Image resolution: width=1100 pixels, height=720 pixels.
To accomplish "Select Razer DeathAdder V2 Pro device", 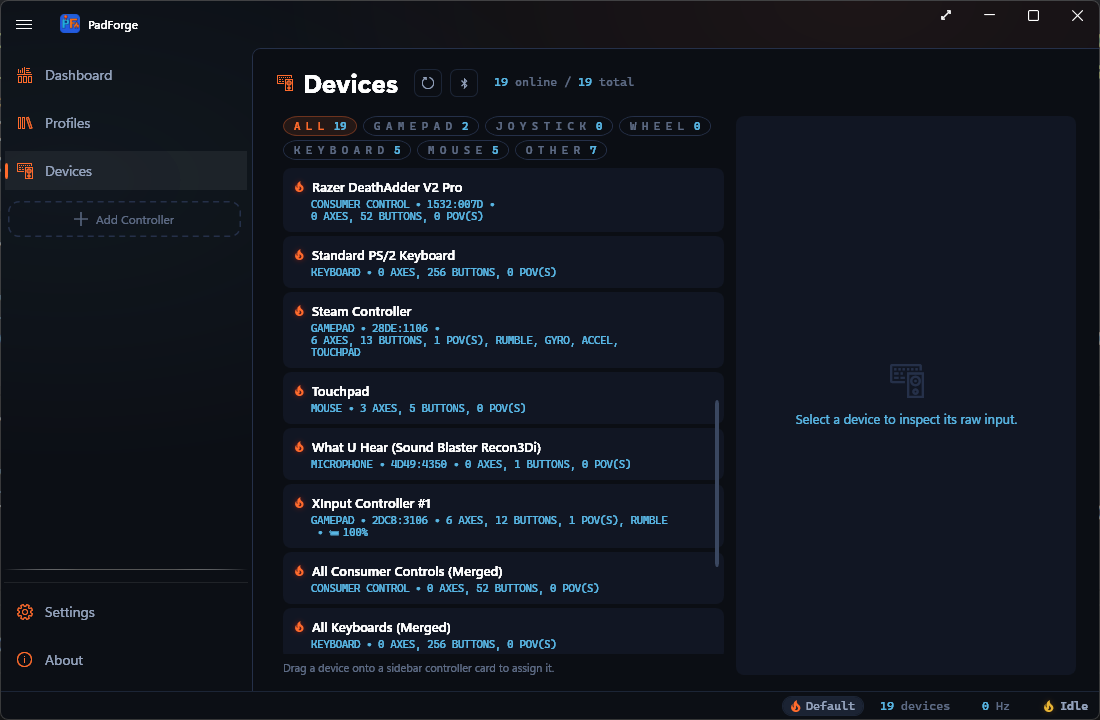I will point(503,200).
